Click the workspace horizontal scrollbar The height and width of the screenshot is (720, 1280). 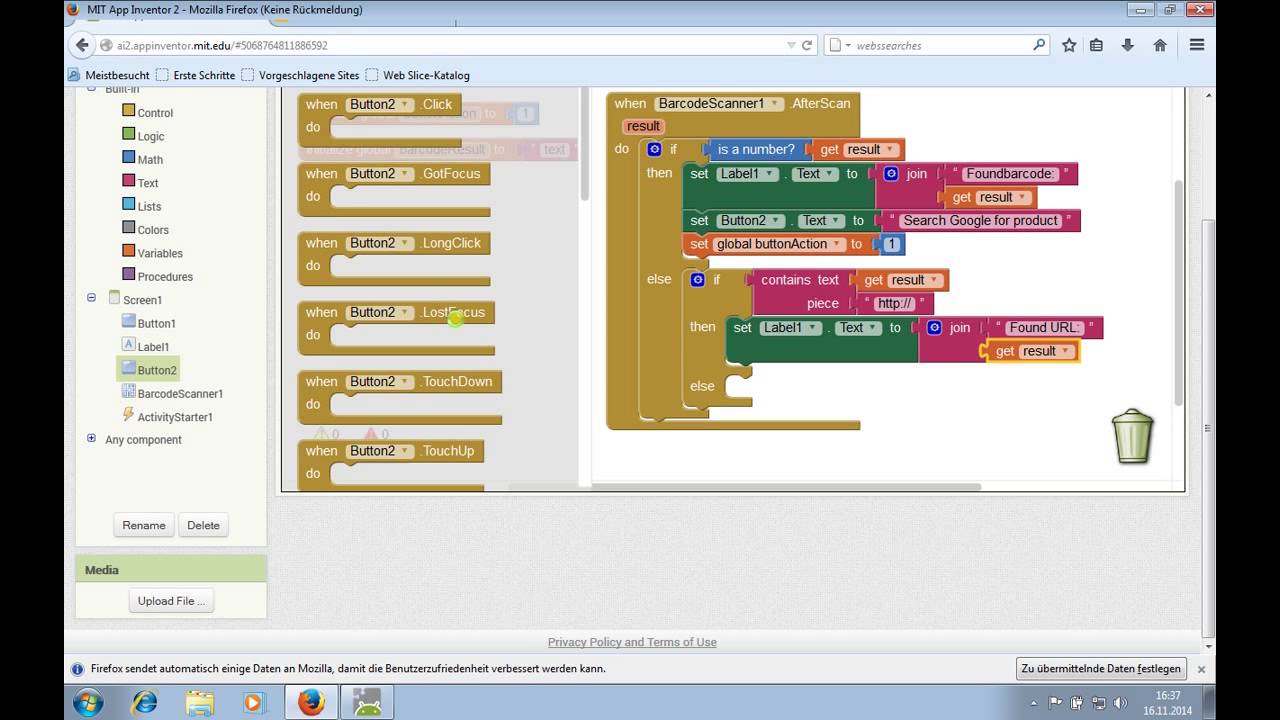(745, 487)
